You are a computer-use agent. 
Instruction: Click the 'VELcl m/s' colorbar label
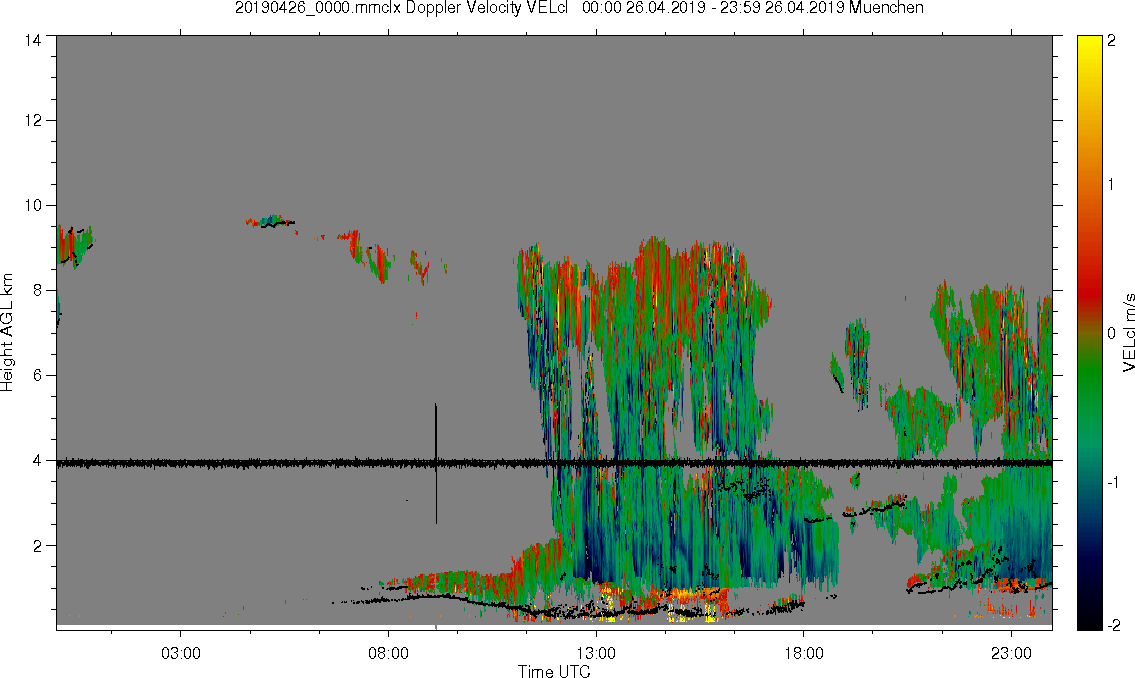[1128, 333]
